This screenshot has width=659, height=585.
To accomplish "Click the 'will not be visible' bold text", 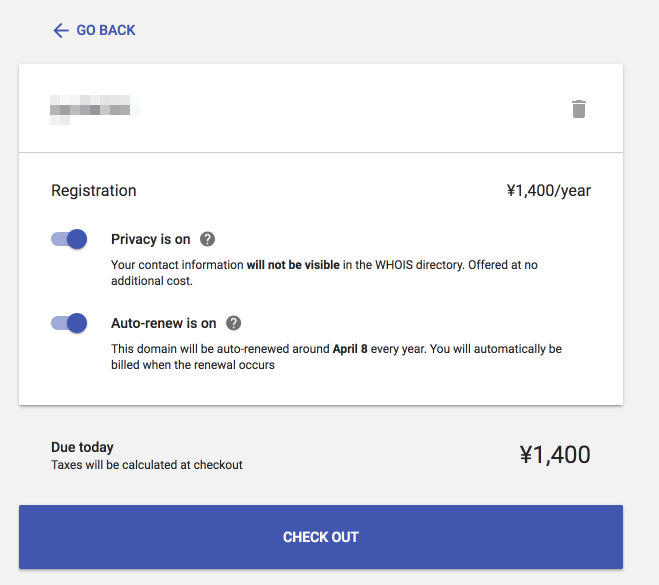I will pos(293,265).
